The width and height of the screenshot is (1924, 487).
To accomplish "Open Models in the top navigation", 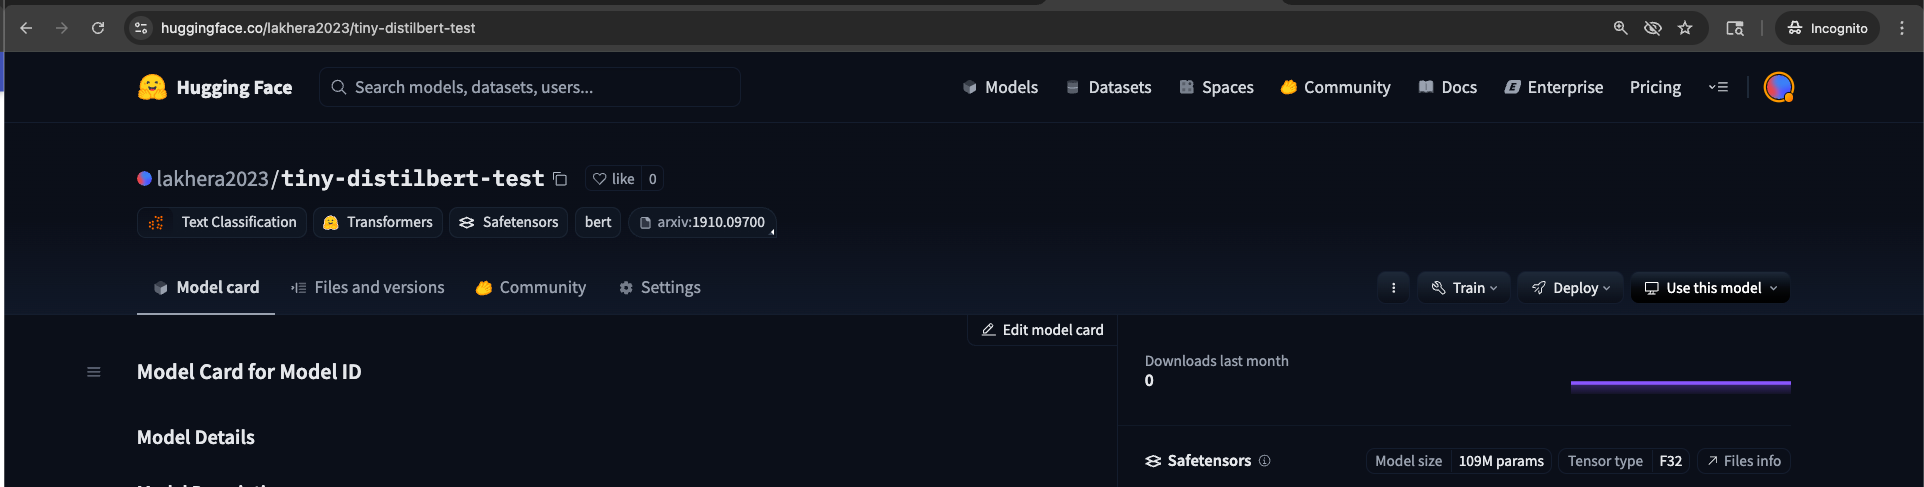I will pyautogui.click(x=1000, y=87).
